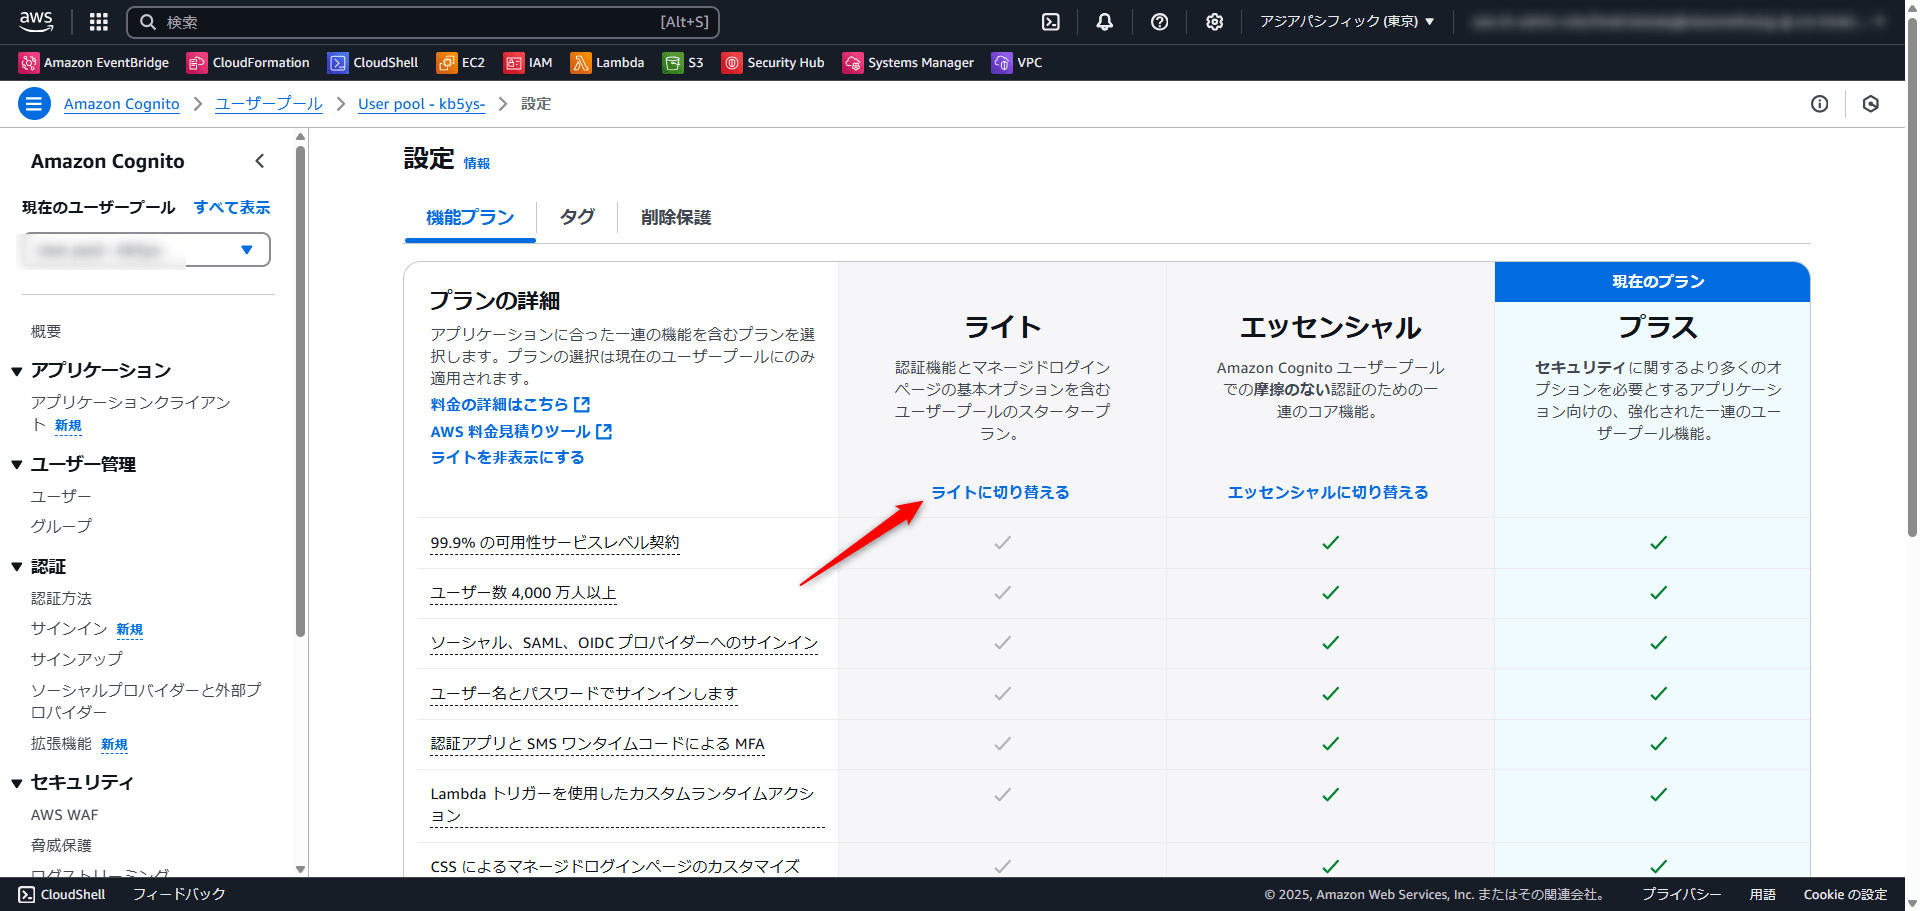Viewport: 1920px width, 911px height.
Task: Click すべて表示 in the sidebar
Action: coord(232,207)
